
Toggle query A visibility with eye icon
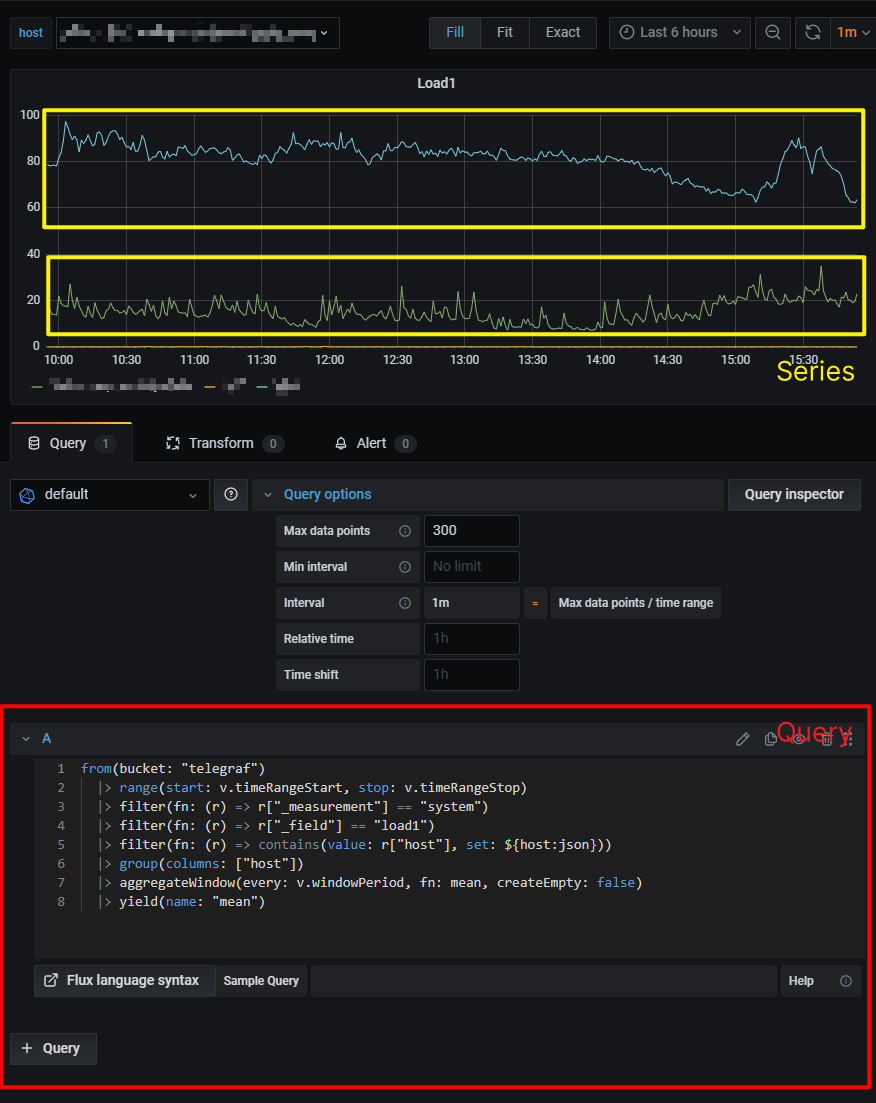point(798,739)
